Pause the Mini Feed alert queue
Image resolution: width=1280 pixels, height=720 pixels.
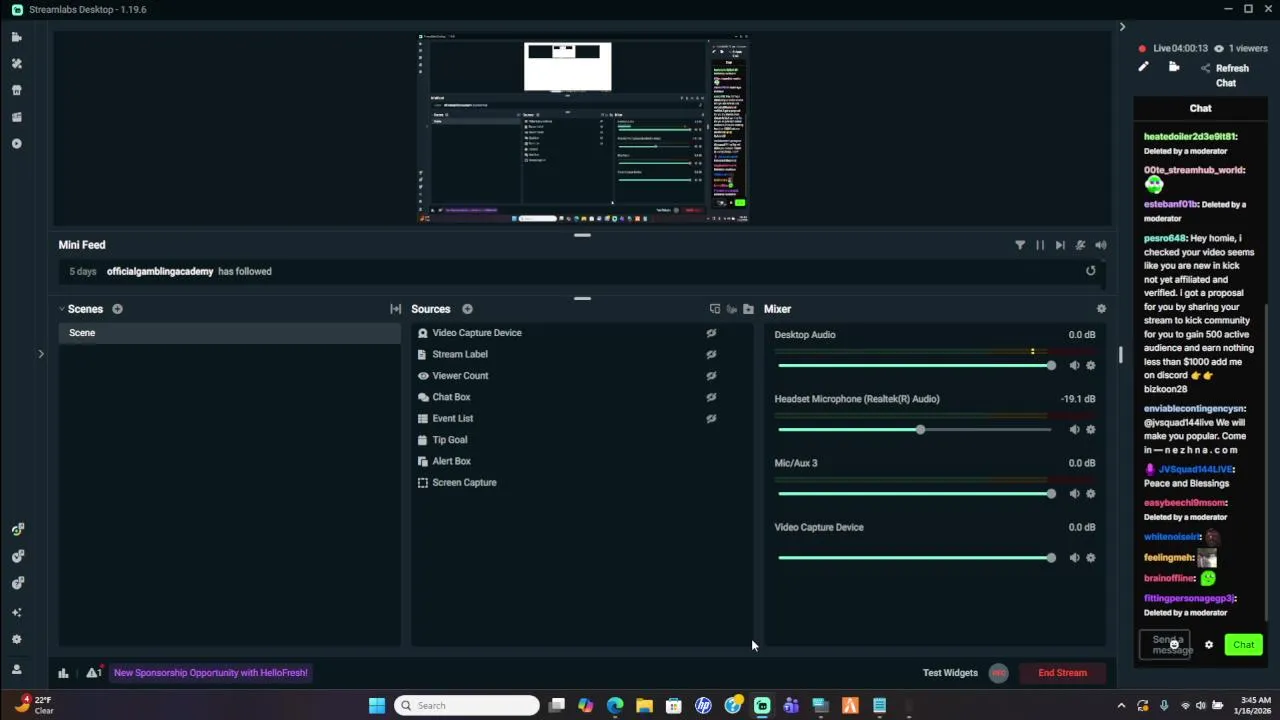(x=1040, y=245)
